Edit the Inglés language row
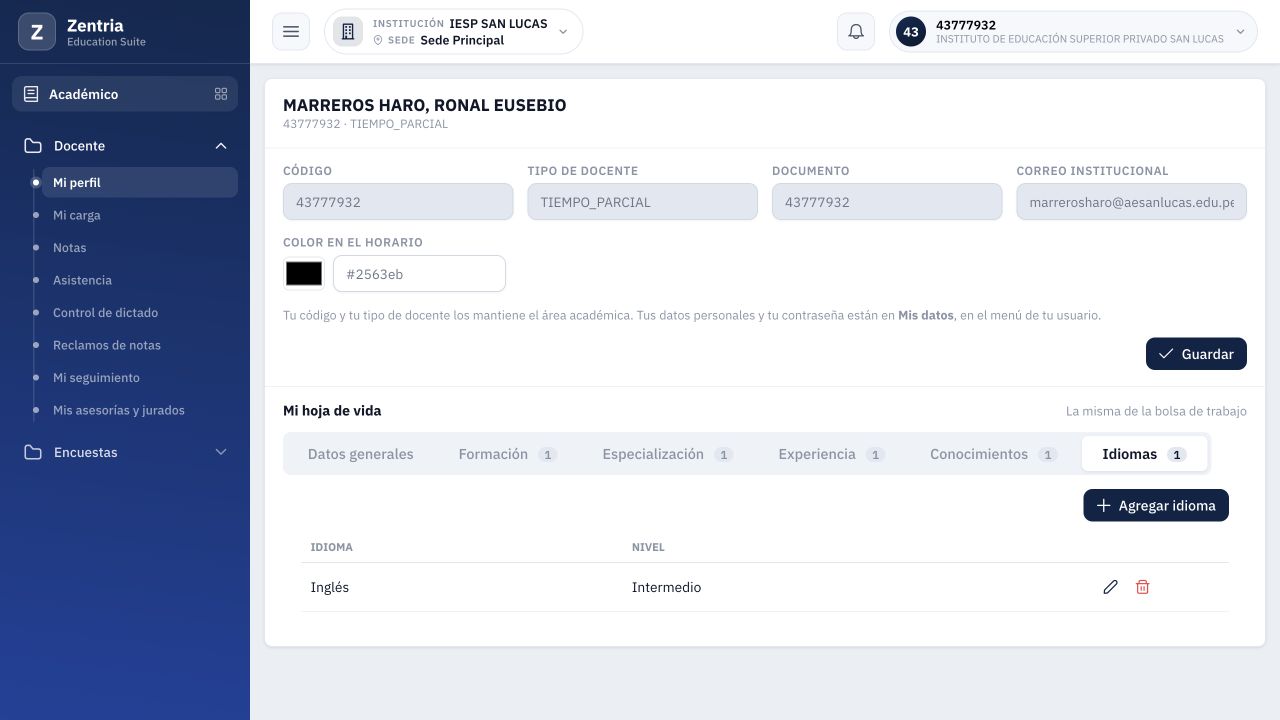 pyautogui.click(x=1110, y=587)
